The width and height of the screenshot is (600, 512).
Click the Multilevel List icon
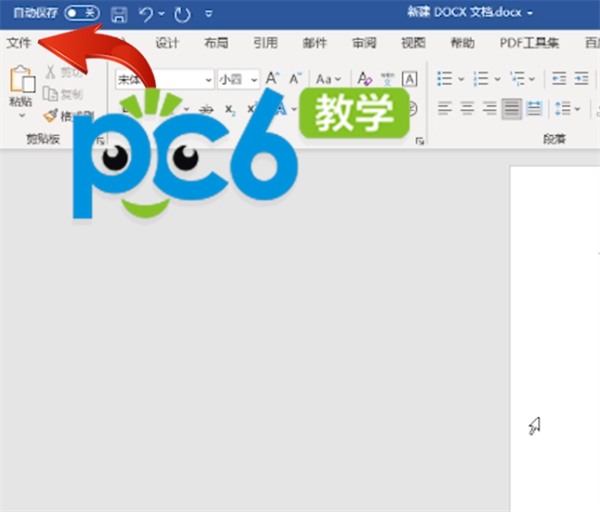pos(517,78)
